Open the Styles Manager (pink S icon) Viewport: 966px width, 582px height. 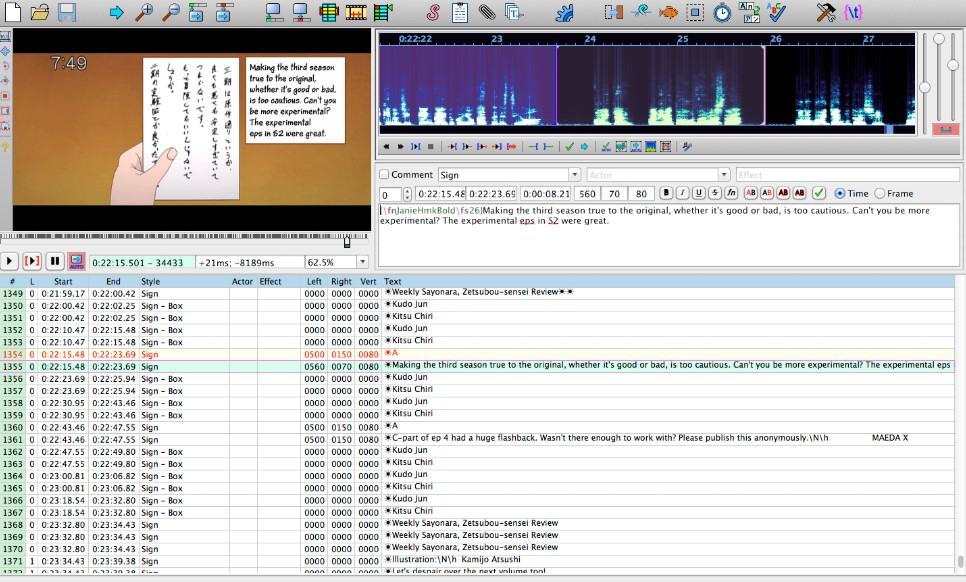(x=432, y=13)
